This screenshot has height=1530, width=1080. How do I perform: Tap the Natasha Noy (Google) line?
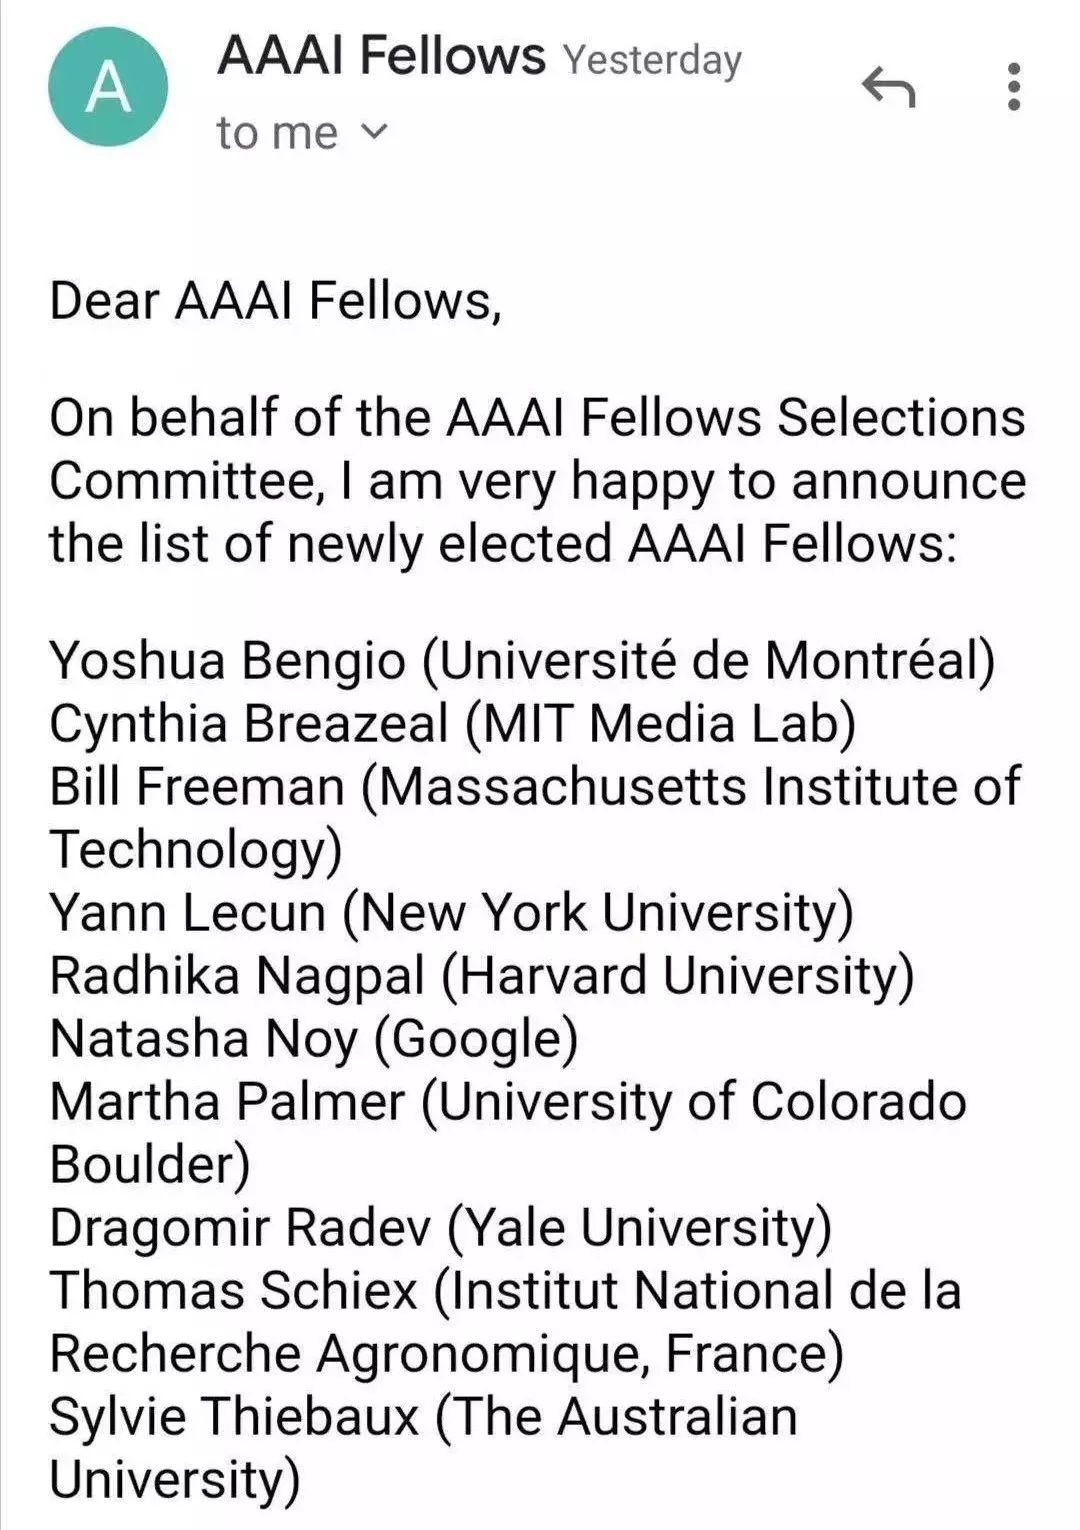pyautogui.click(x=314, y=1038)
